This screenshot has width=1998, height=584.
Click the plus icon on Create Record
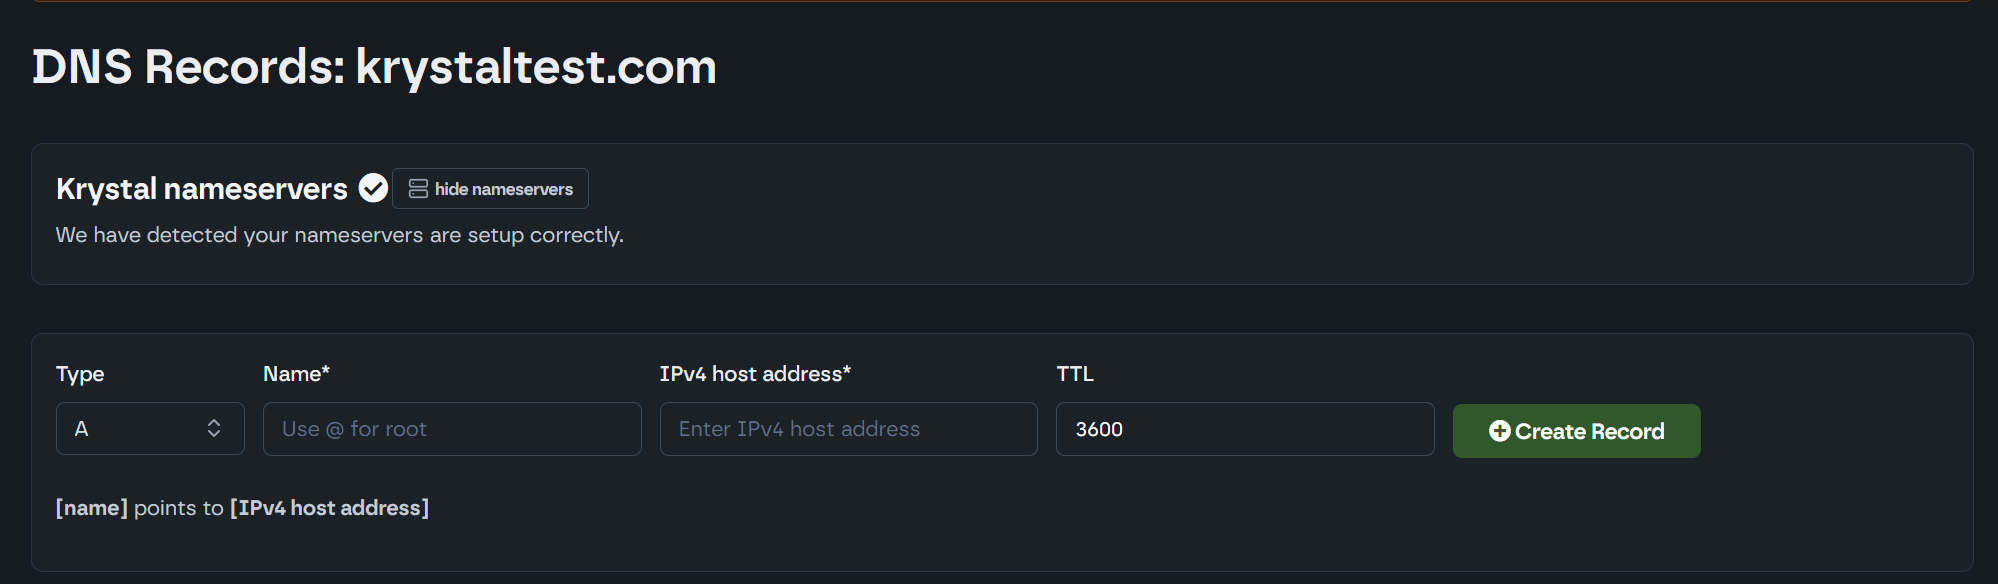pos(1499,431)
